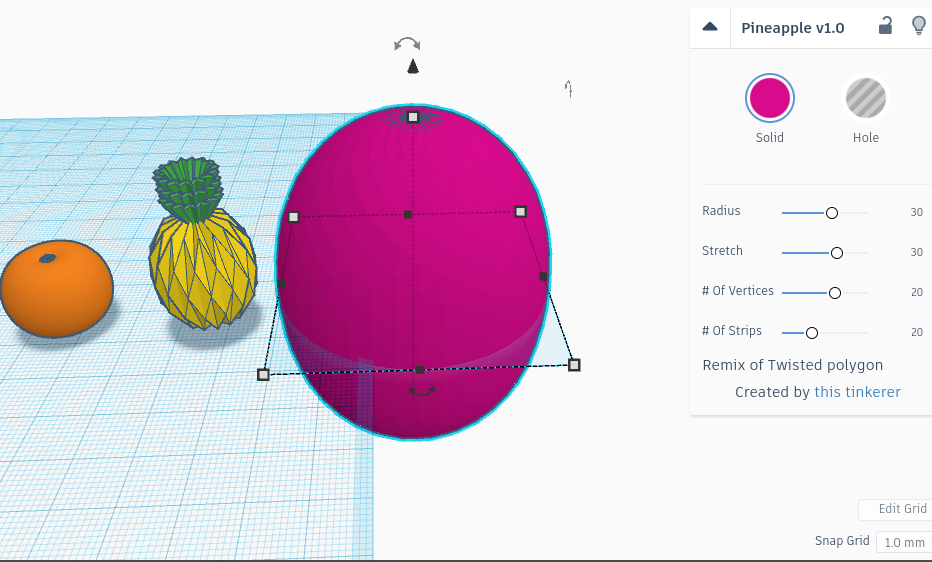This screenshot has width=932, height=562.
Task: Click the black left-edge midpoint handle
Action: point(281,284)
